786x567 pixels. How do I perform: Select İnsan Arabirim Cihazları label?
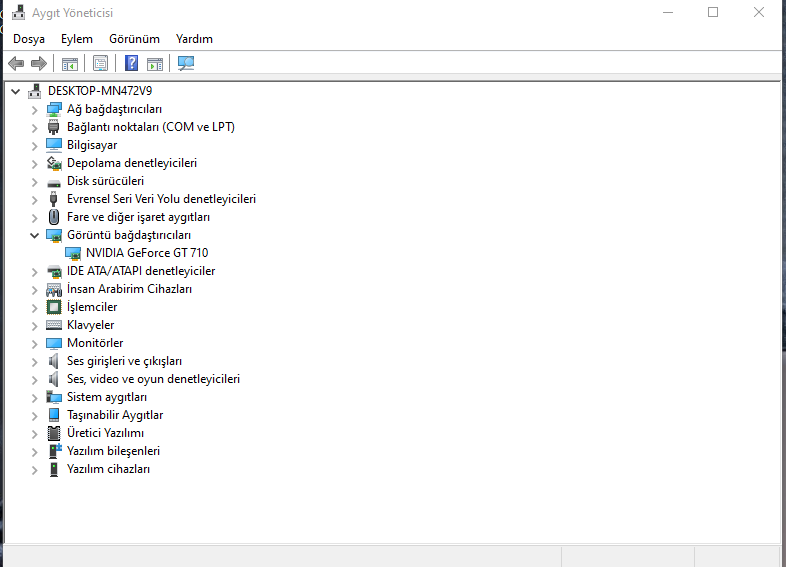coord(129,289)
